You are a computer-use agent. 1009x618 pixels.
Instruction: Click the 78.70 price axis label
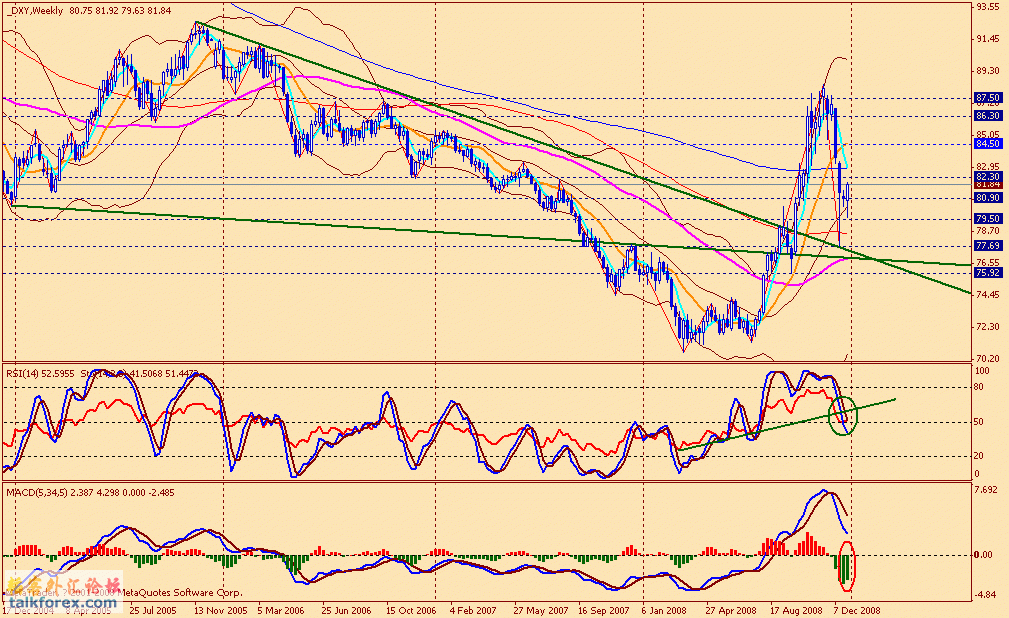pyautogui.click(x=988, y=230)
